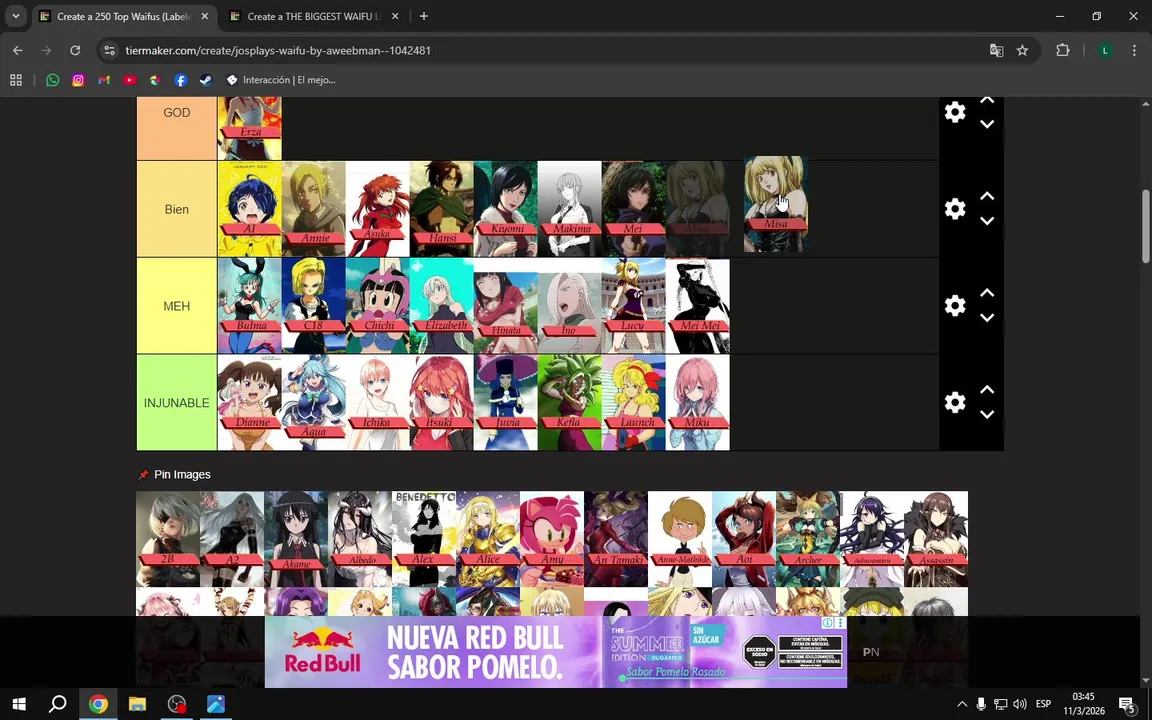
Task: Open Chrome three-dot menu
Action: pyautogui.click(x=1134, y=50)
